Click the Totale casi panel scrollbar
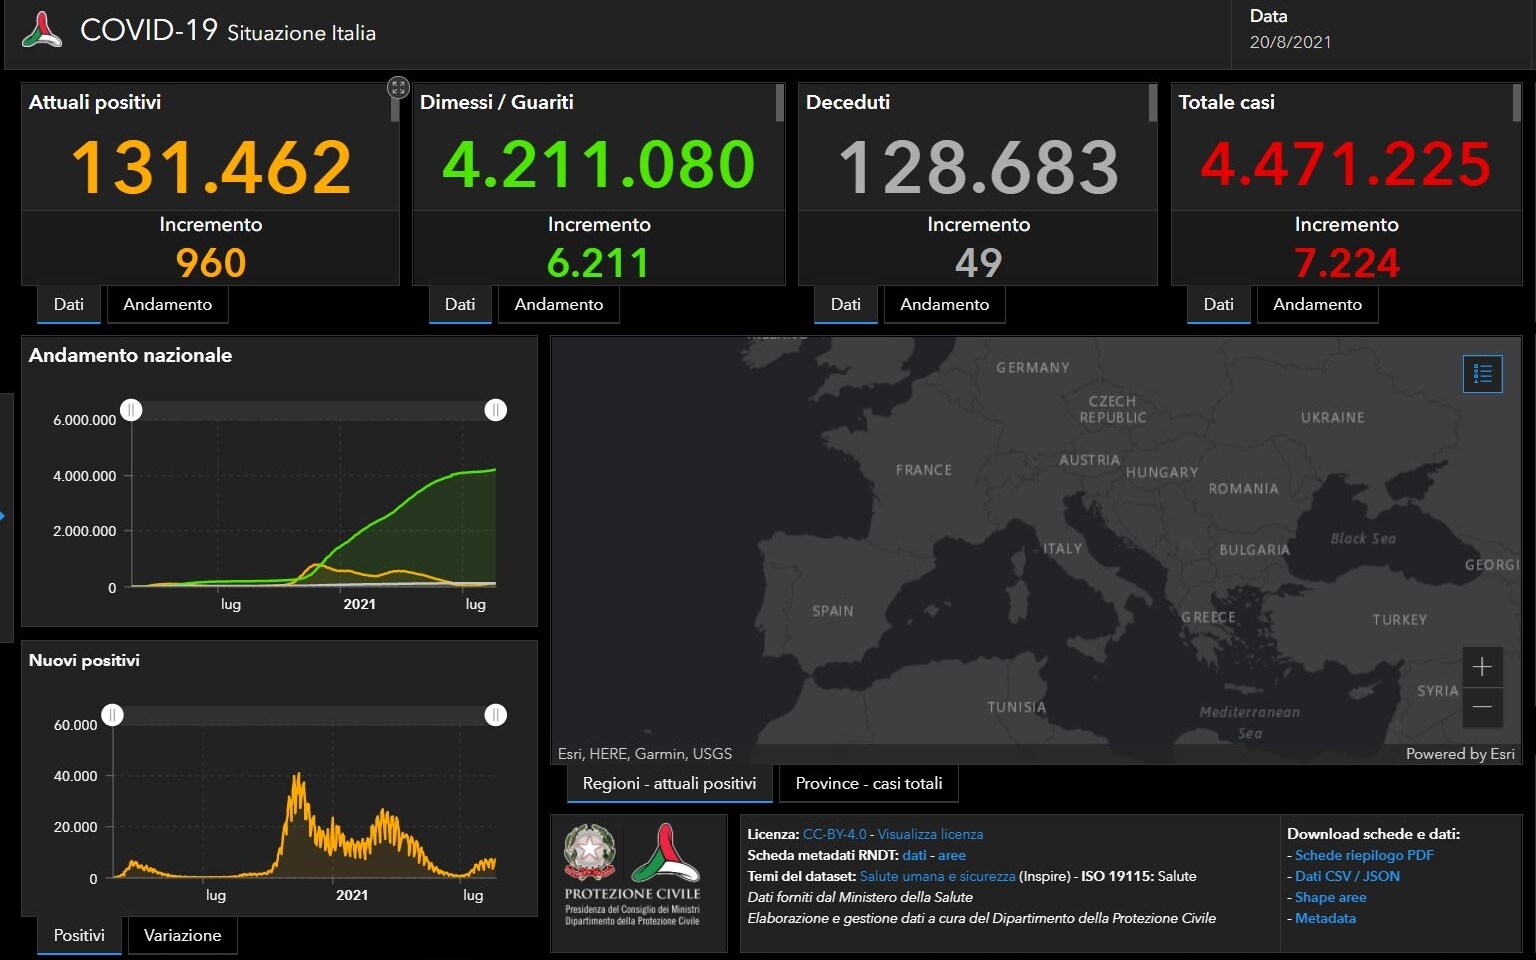1536x960 pixels. [1517, 103]
